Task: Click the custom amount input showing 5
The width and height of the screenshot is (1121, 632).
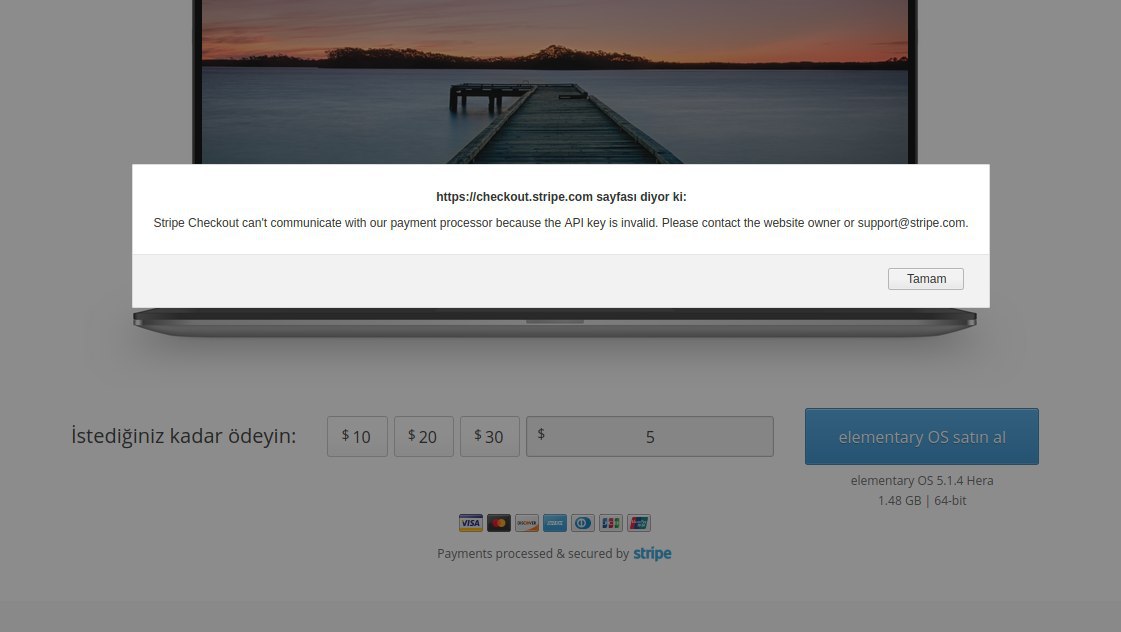Action: point(649,436)
